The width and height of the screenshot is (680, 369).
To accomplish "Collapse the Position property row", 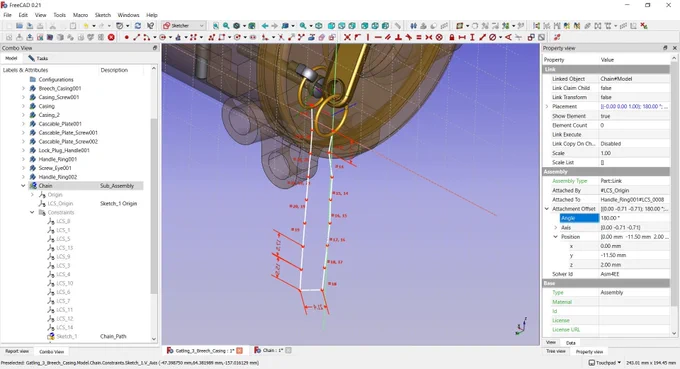I will click(556, 237).
